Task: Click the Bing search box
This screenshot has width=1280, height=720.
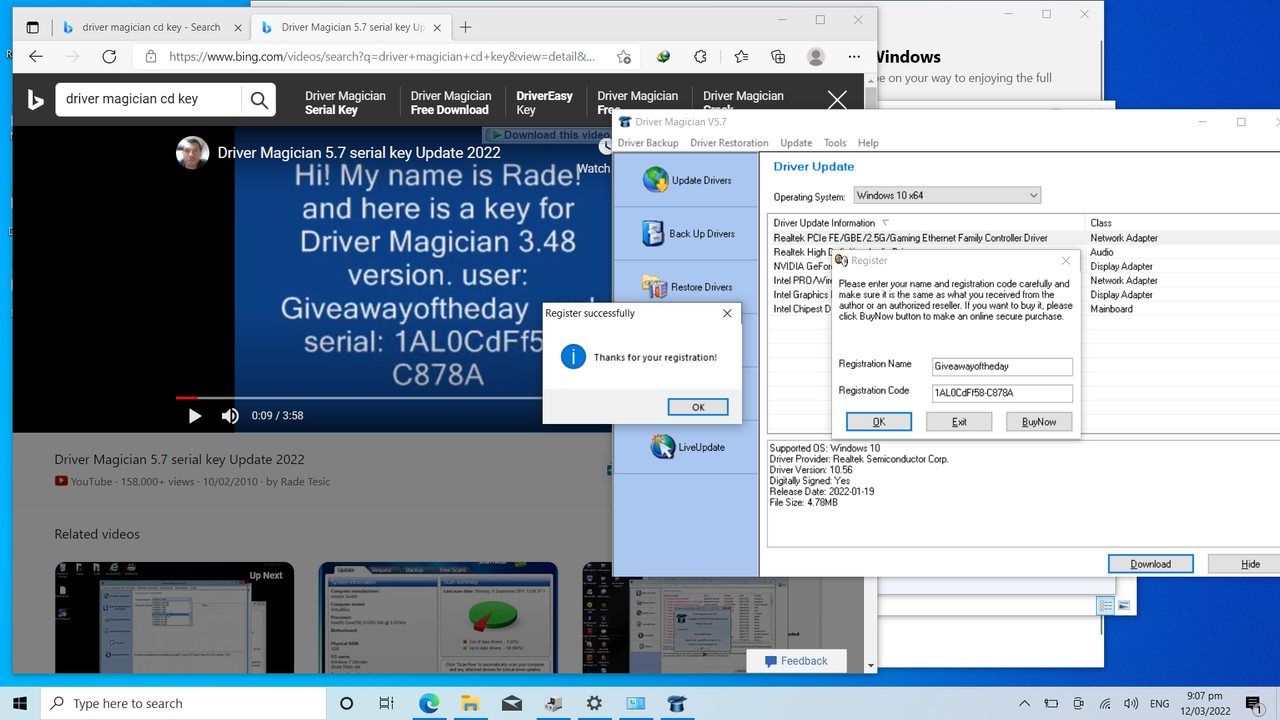Action: click(x=148, y=99)
